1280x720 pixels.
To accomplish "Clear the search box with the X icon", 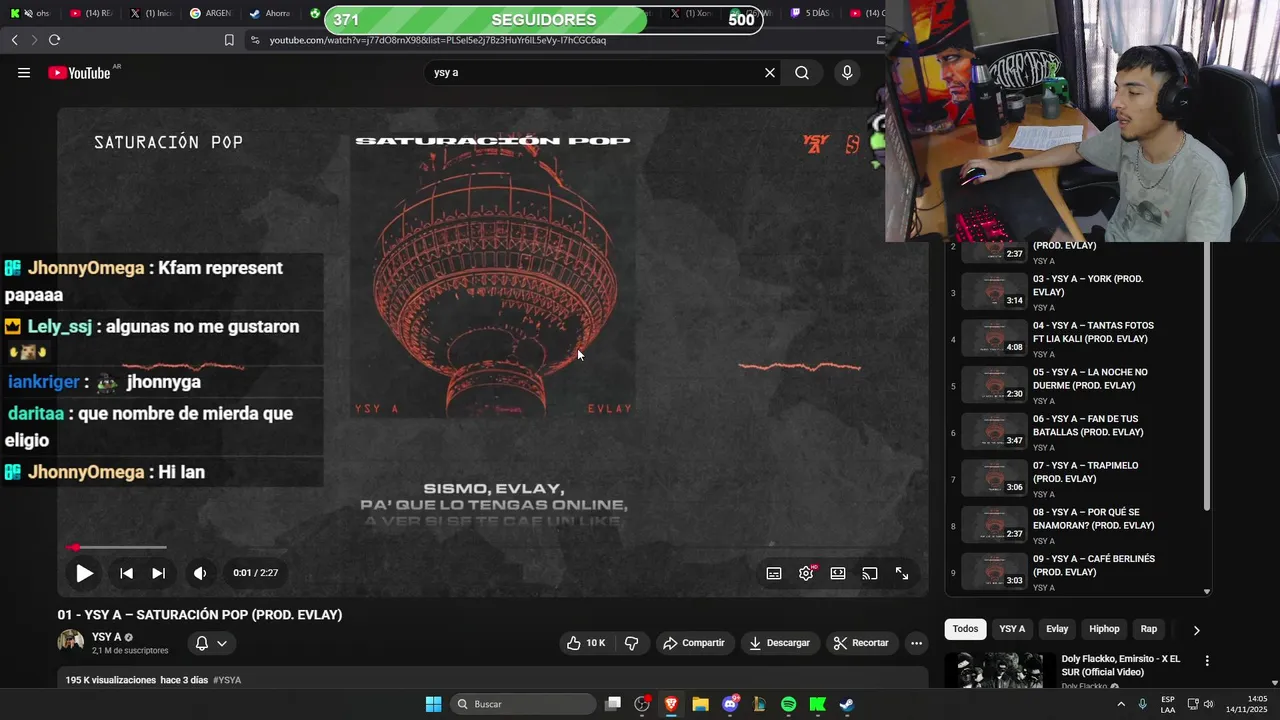I will point(770,73).
